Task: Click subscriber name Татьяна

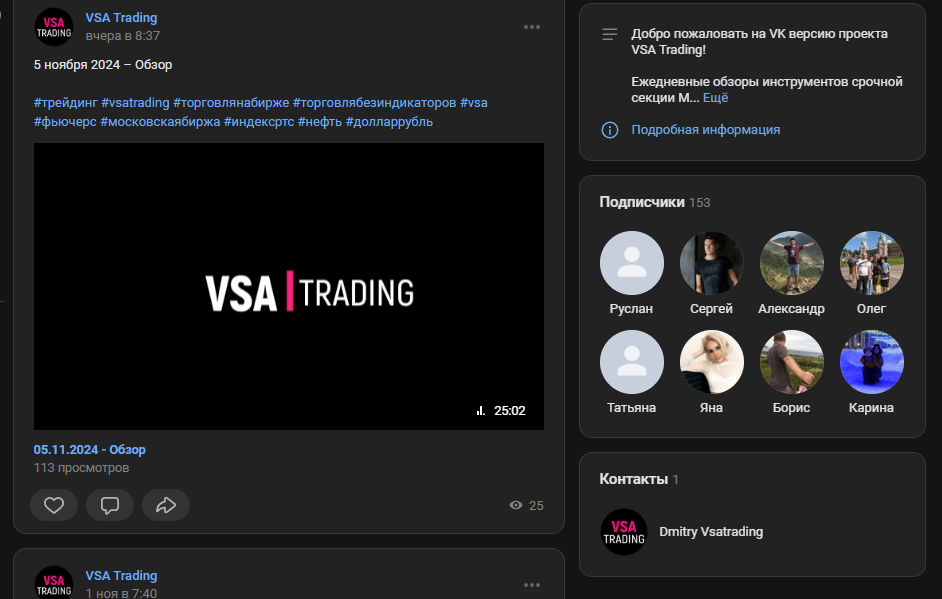Action: pos(631,408)
